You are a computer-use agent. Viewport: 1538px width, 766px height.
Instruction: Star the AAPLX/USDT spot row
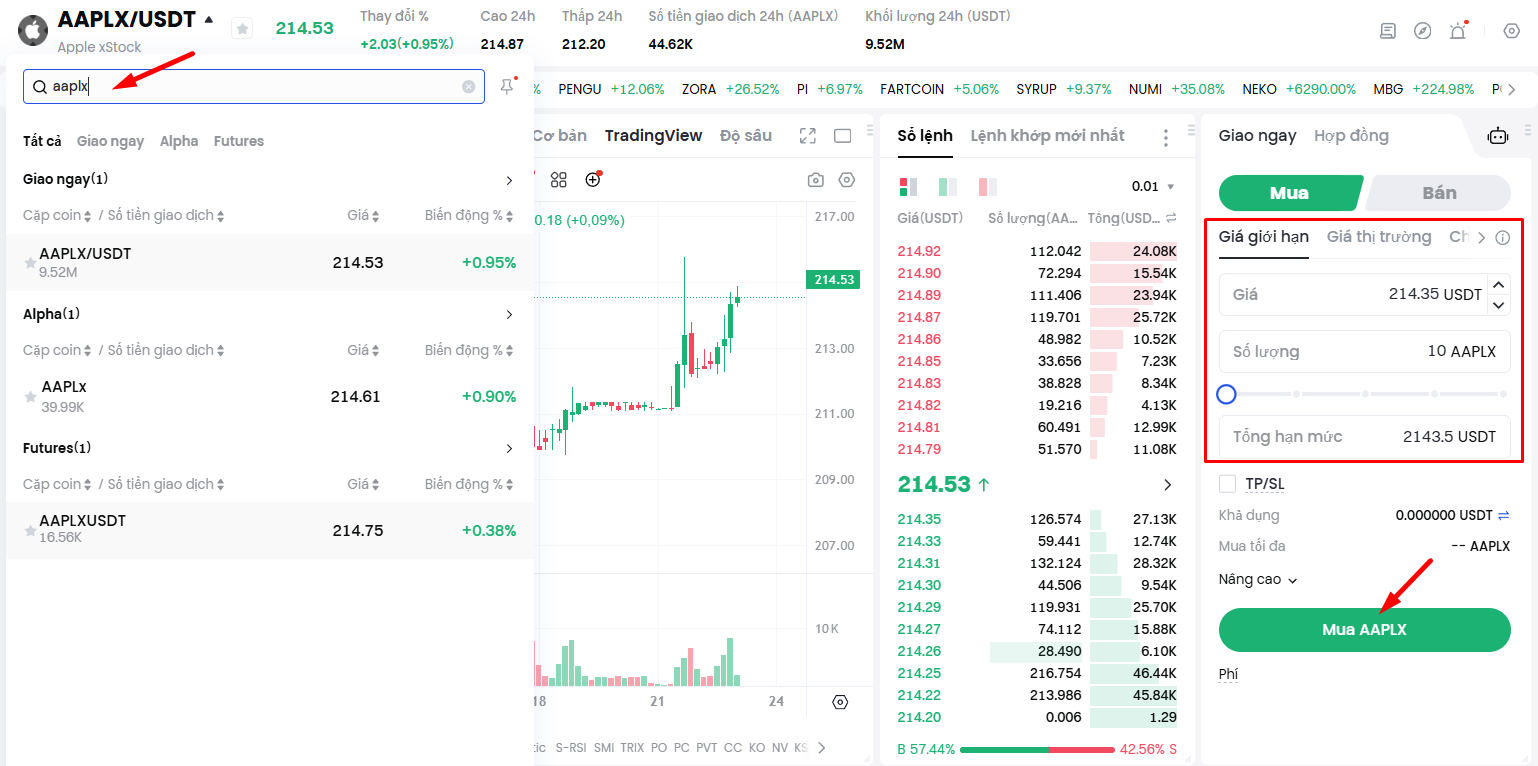[30, 263]
